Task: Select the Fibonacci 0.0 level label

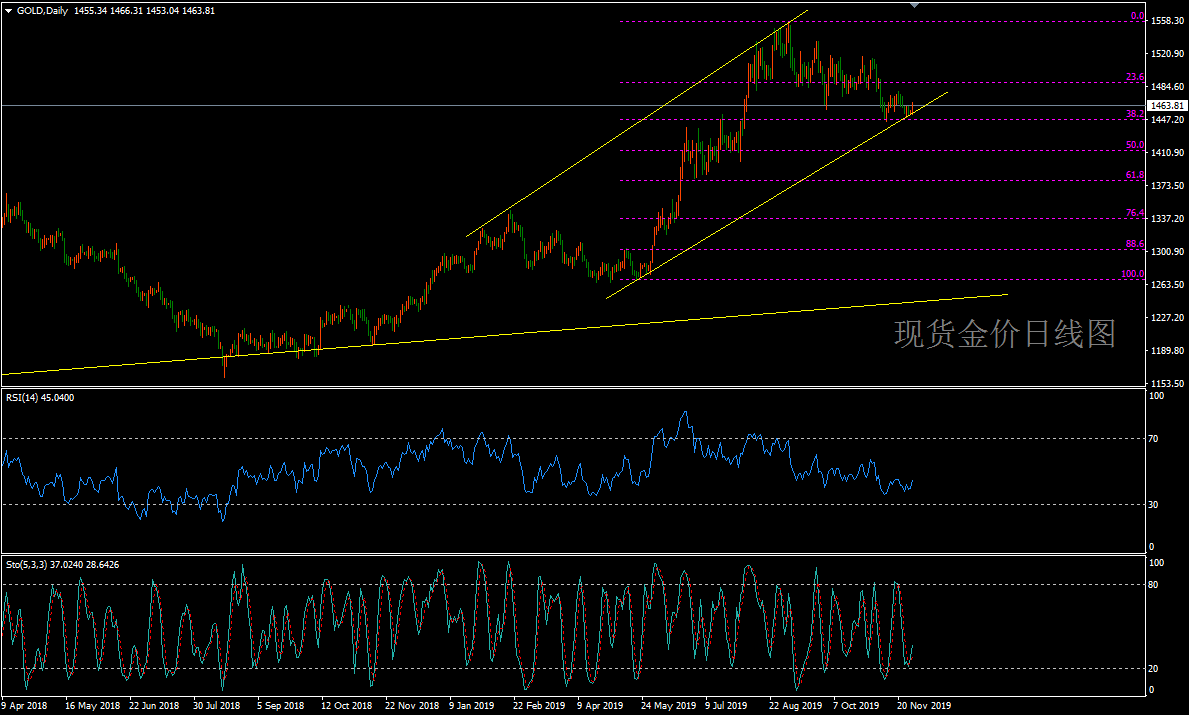Action: pyautogui.click(x=1137, y=16)
